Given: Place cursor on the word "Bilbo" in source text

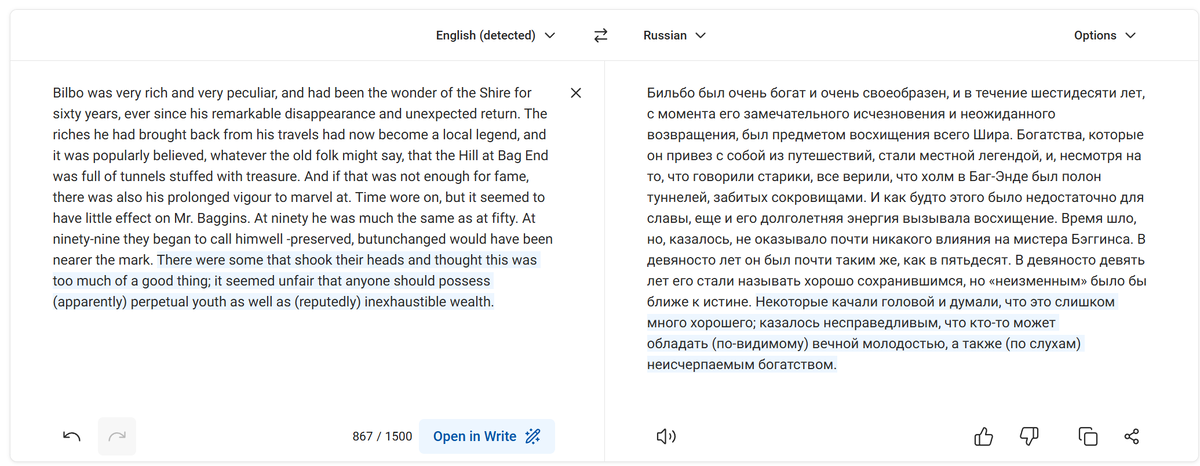Looking at the screenshot, I should (69, 93).
